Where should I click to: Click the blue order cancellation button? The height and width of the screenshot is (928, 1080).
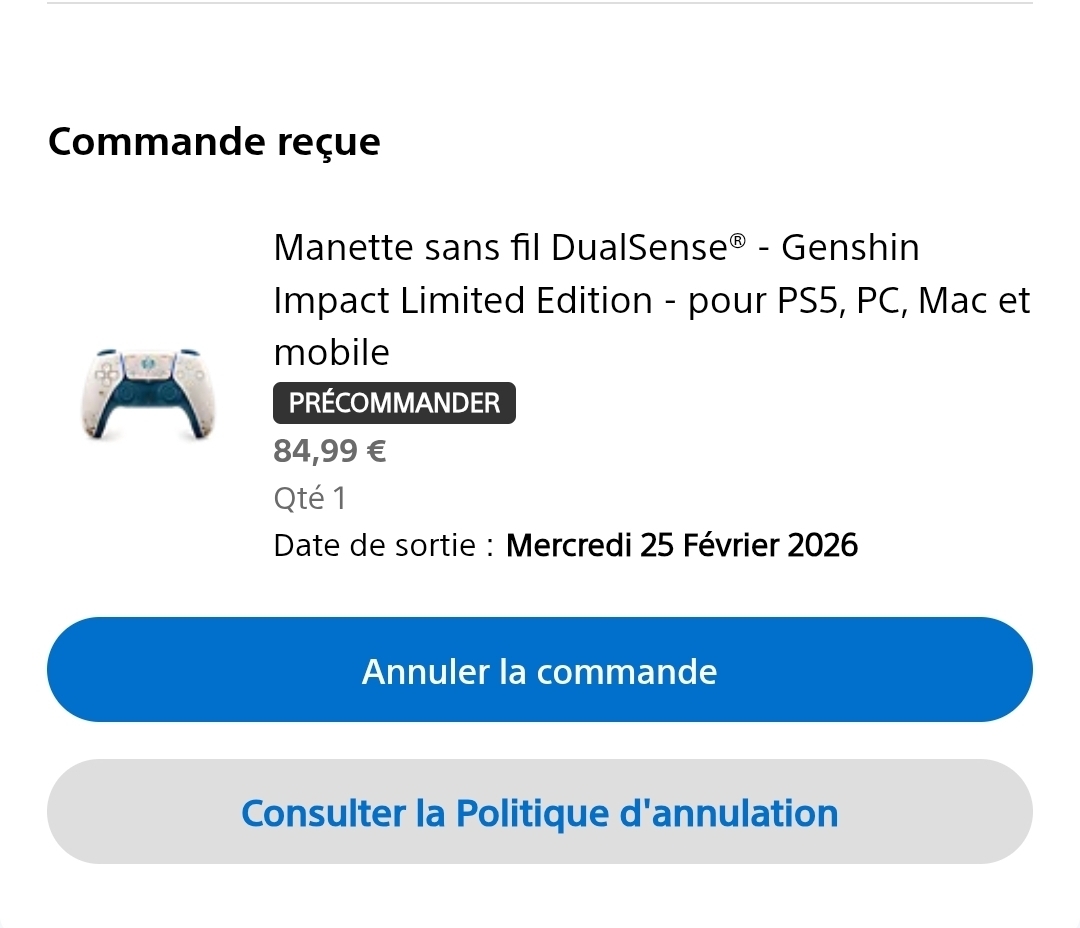(539, 670)
